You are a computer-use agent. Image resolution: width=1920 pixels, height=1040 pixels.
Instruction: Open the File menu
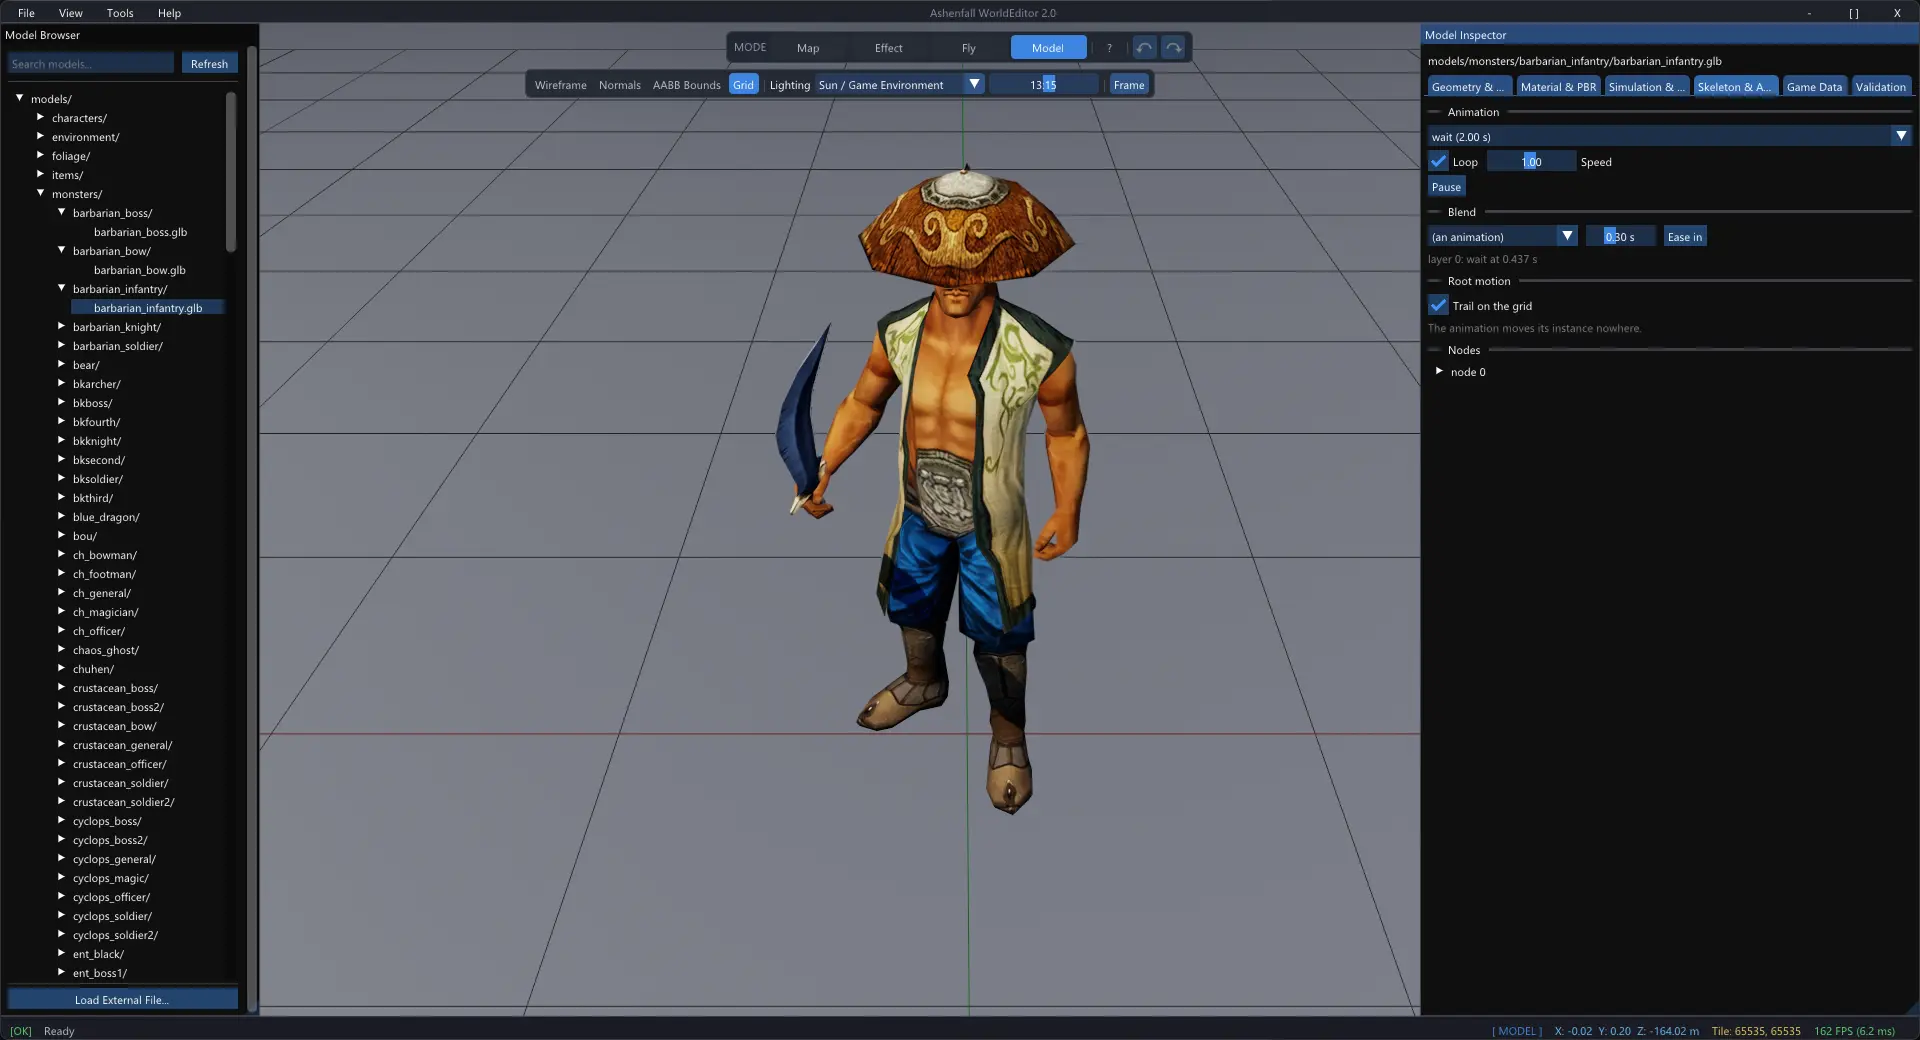(26, 13)
